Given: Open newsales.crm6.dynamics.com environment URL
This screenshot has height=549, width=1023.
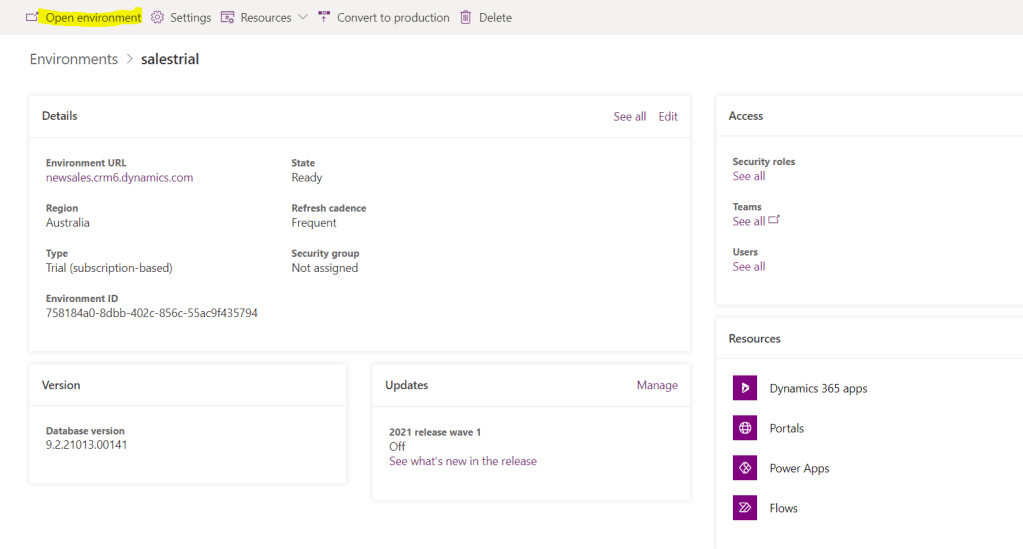Looking at the screenshot, I should pyautogui.click(x=119, y=177).
